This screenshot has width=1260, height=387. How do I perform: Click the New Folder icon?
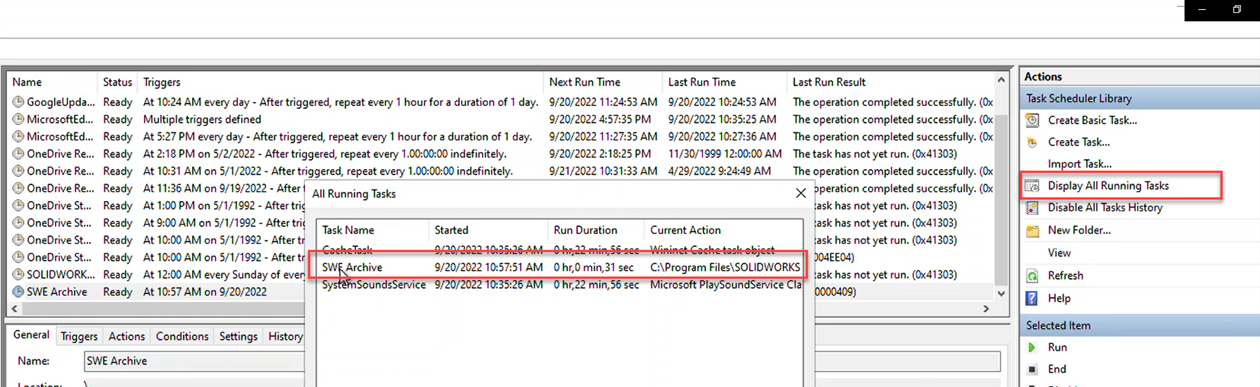point(1033,230)
